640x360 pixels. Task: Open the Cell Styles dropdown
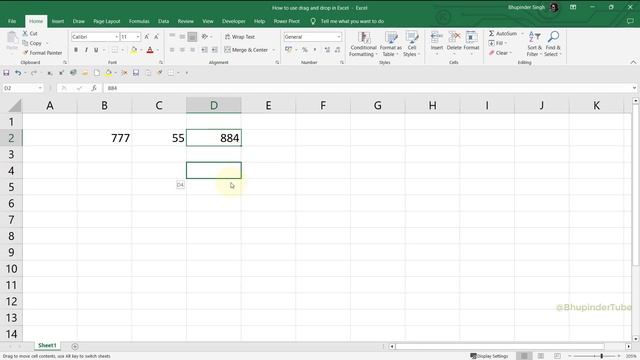click(x=412, y=44)
